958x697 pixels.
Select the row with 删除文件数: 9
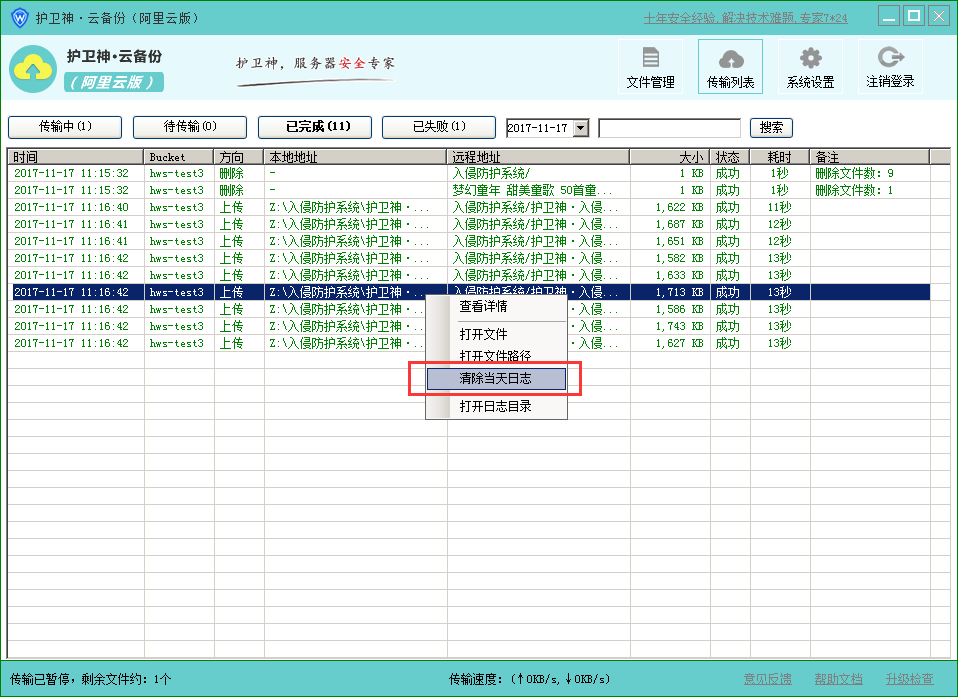(x=471, y=173)
